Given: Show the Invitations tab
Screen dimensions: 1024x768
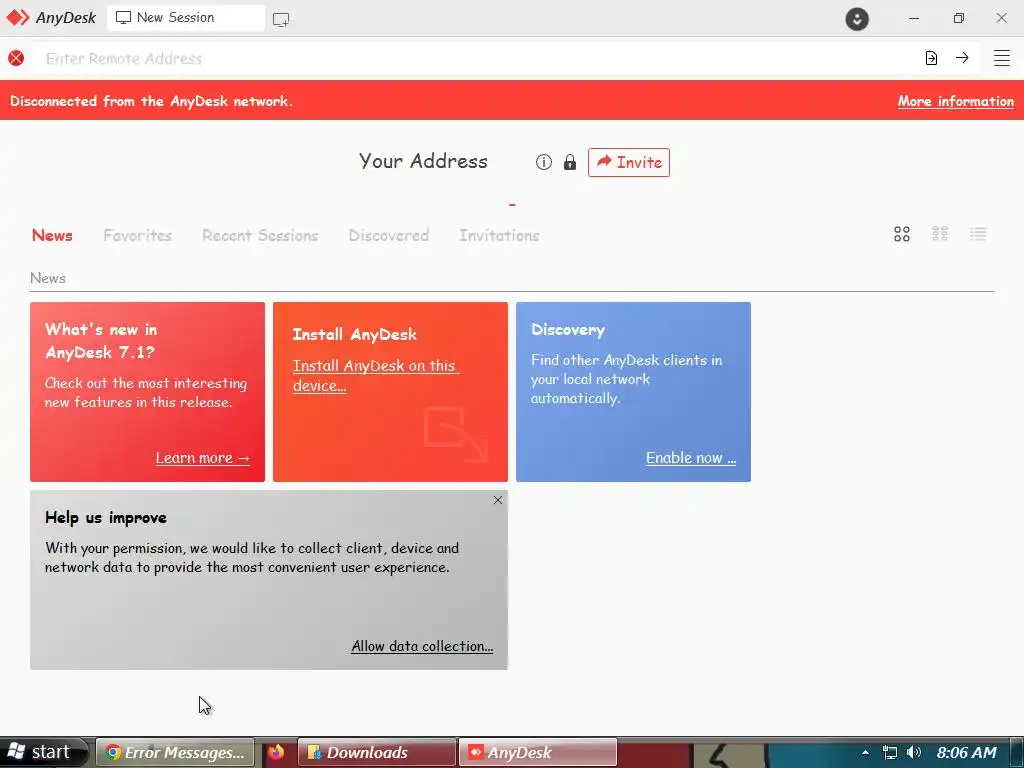Looking at the screenshot, I should (499, 235).
